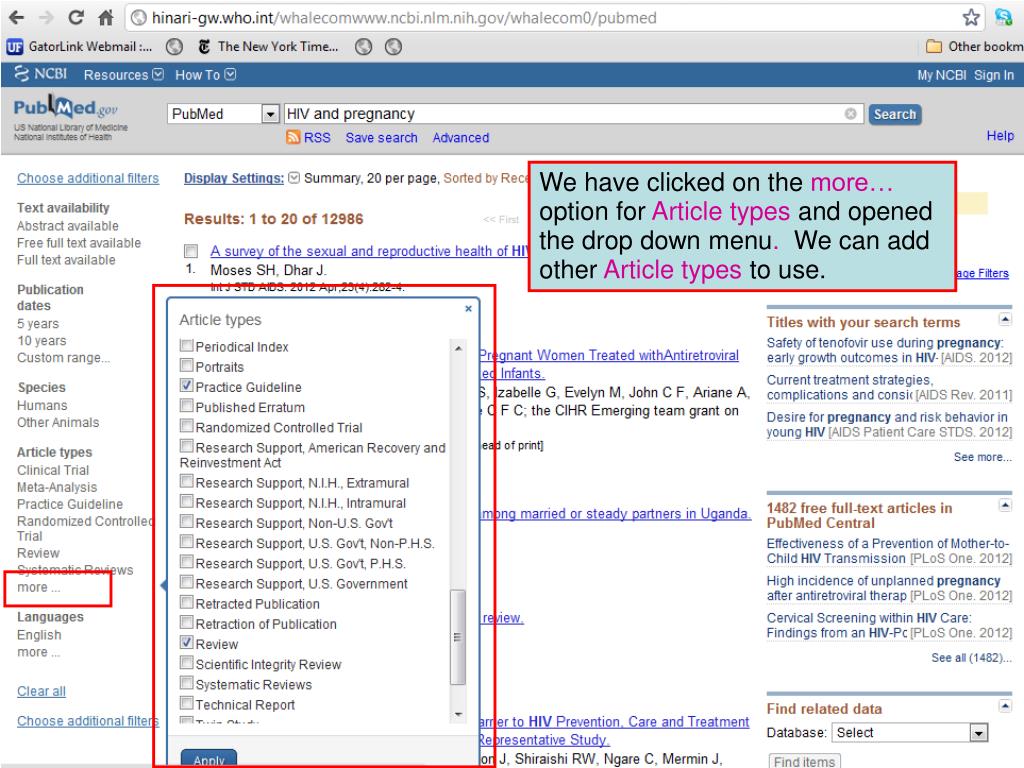Expand the Resources menu
Image resolution: width=1024 pixels, height=768 pixels.
pos(123,74)
